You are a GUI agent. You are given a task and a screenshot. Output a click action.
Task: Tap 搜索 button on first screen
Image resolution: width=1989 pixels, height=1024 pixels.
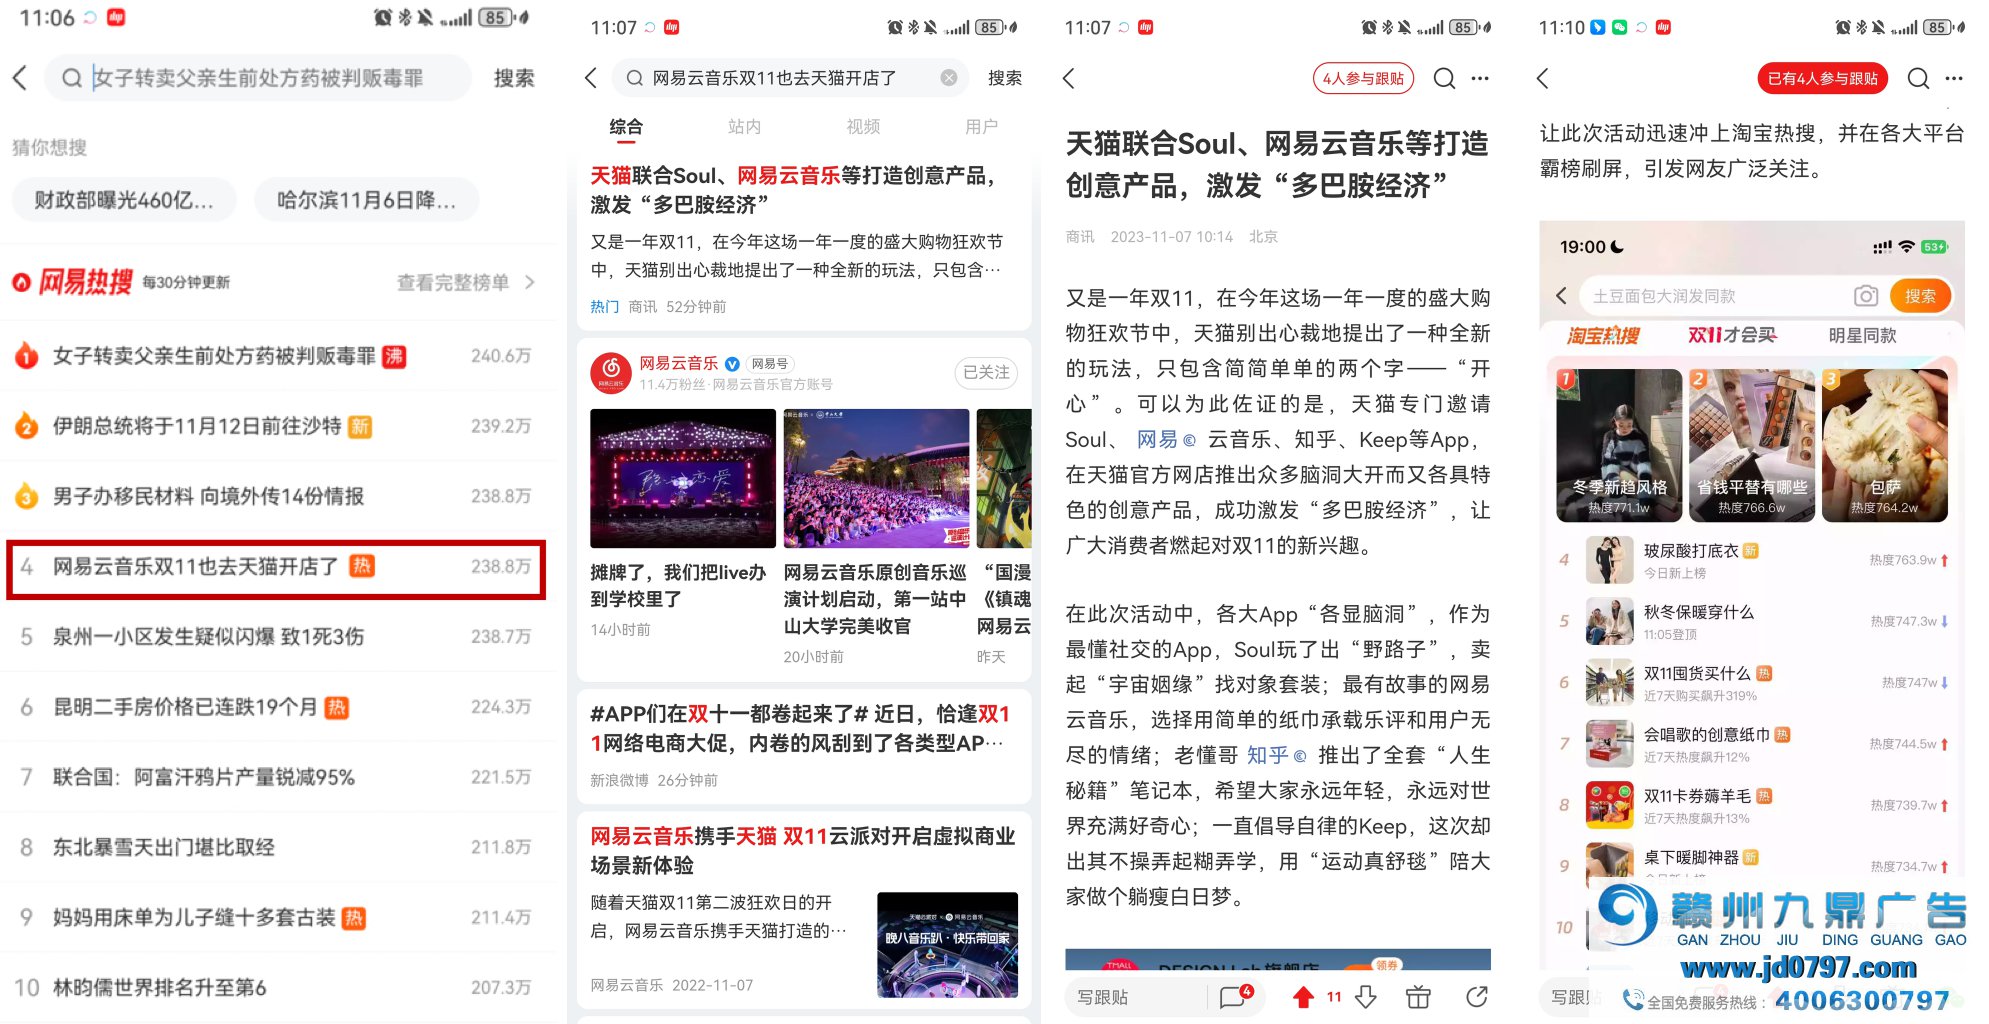coord(513,78)
